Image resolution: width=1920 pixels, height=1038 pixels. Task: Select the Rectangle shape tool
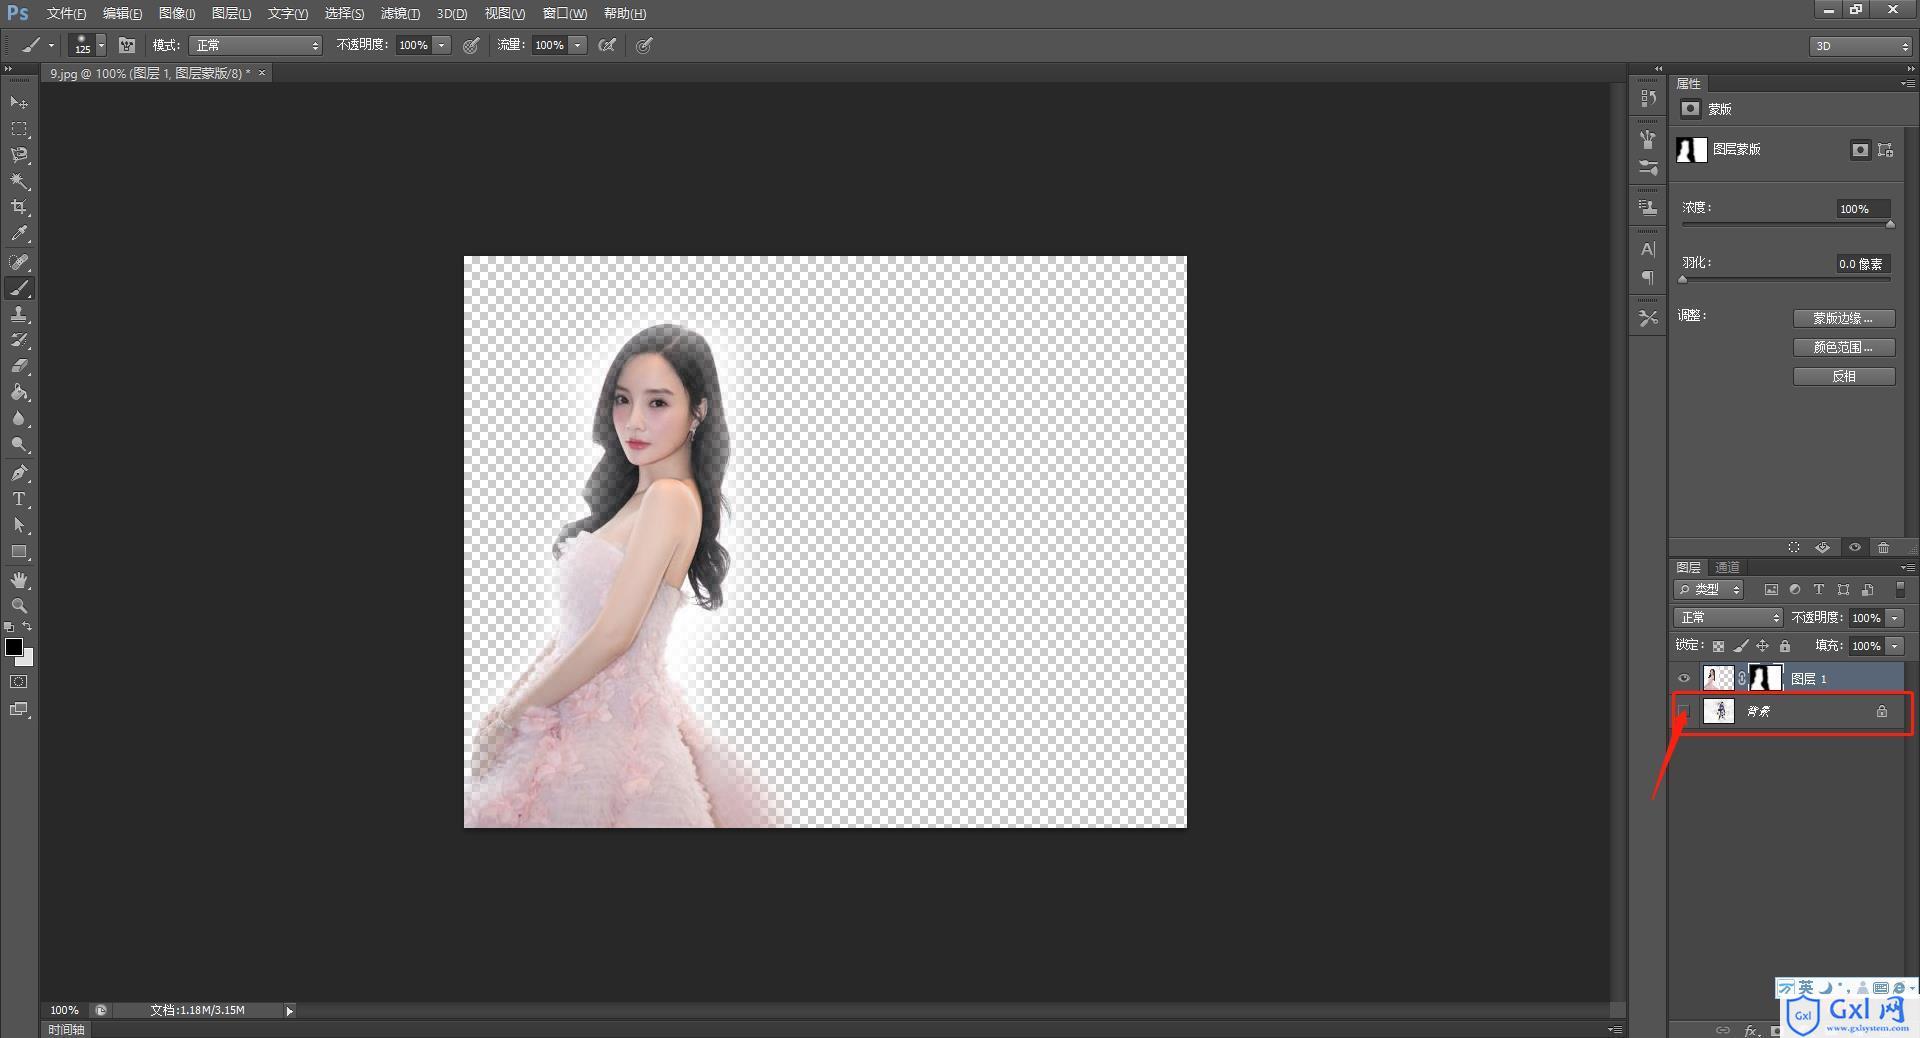pos(19,551)
